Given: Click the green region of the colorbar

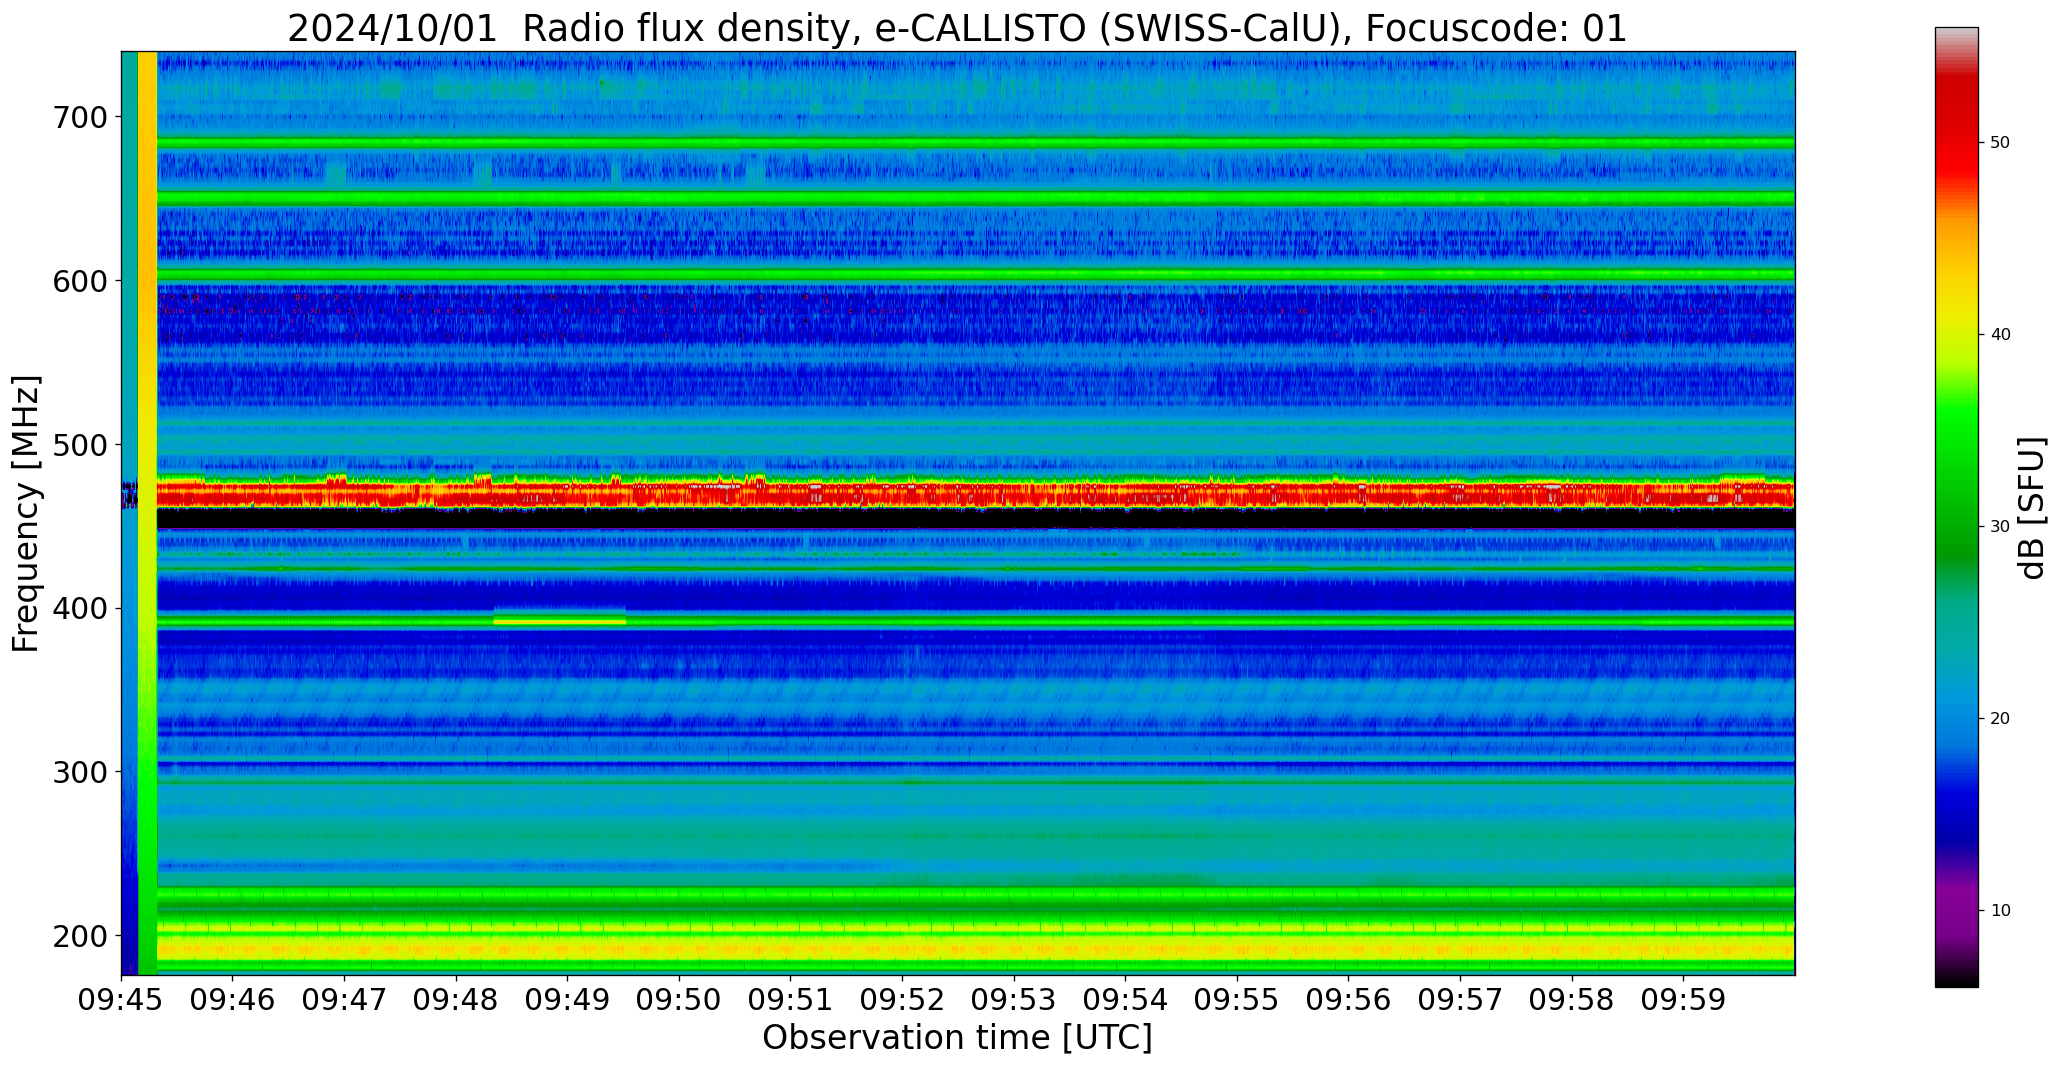Looking at the screenshot, I should point(1956,480).
